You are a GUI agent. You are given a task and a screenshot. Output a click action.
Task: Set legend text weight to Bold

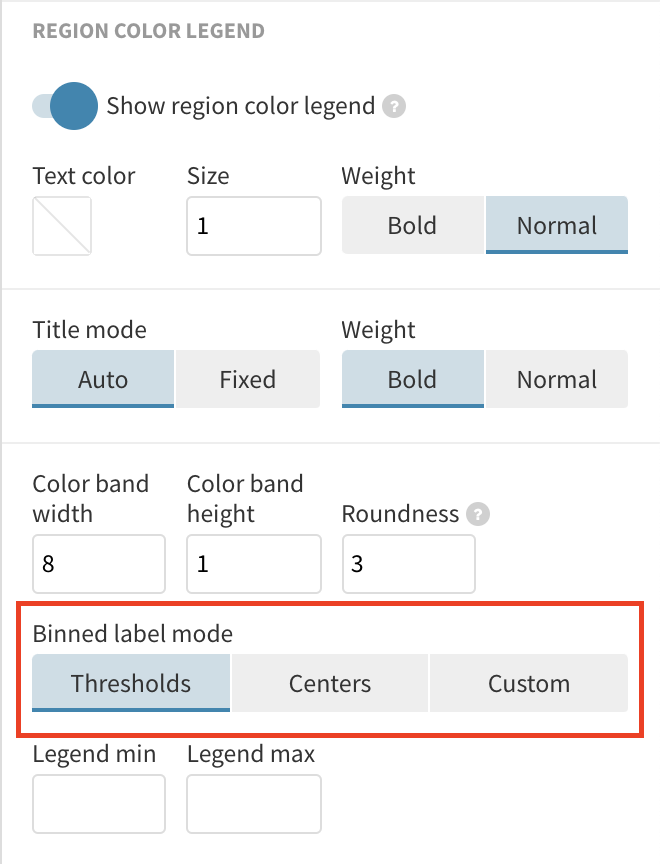[x=412, y=225]
